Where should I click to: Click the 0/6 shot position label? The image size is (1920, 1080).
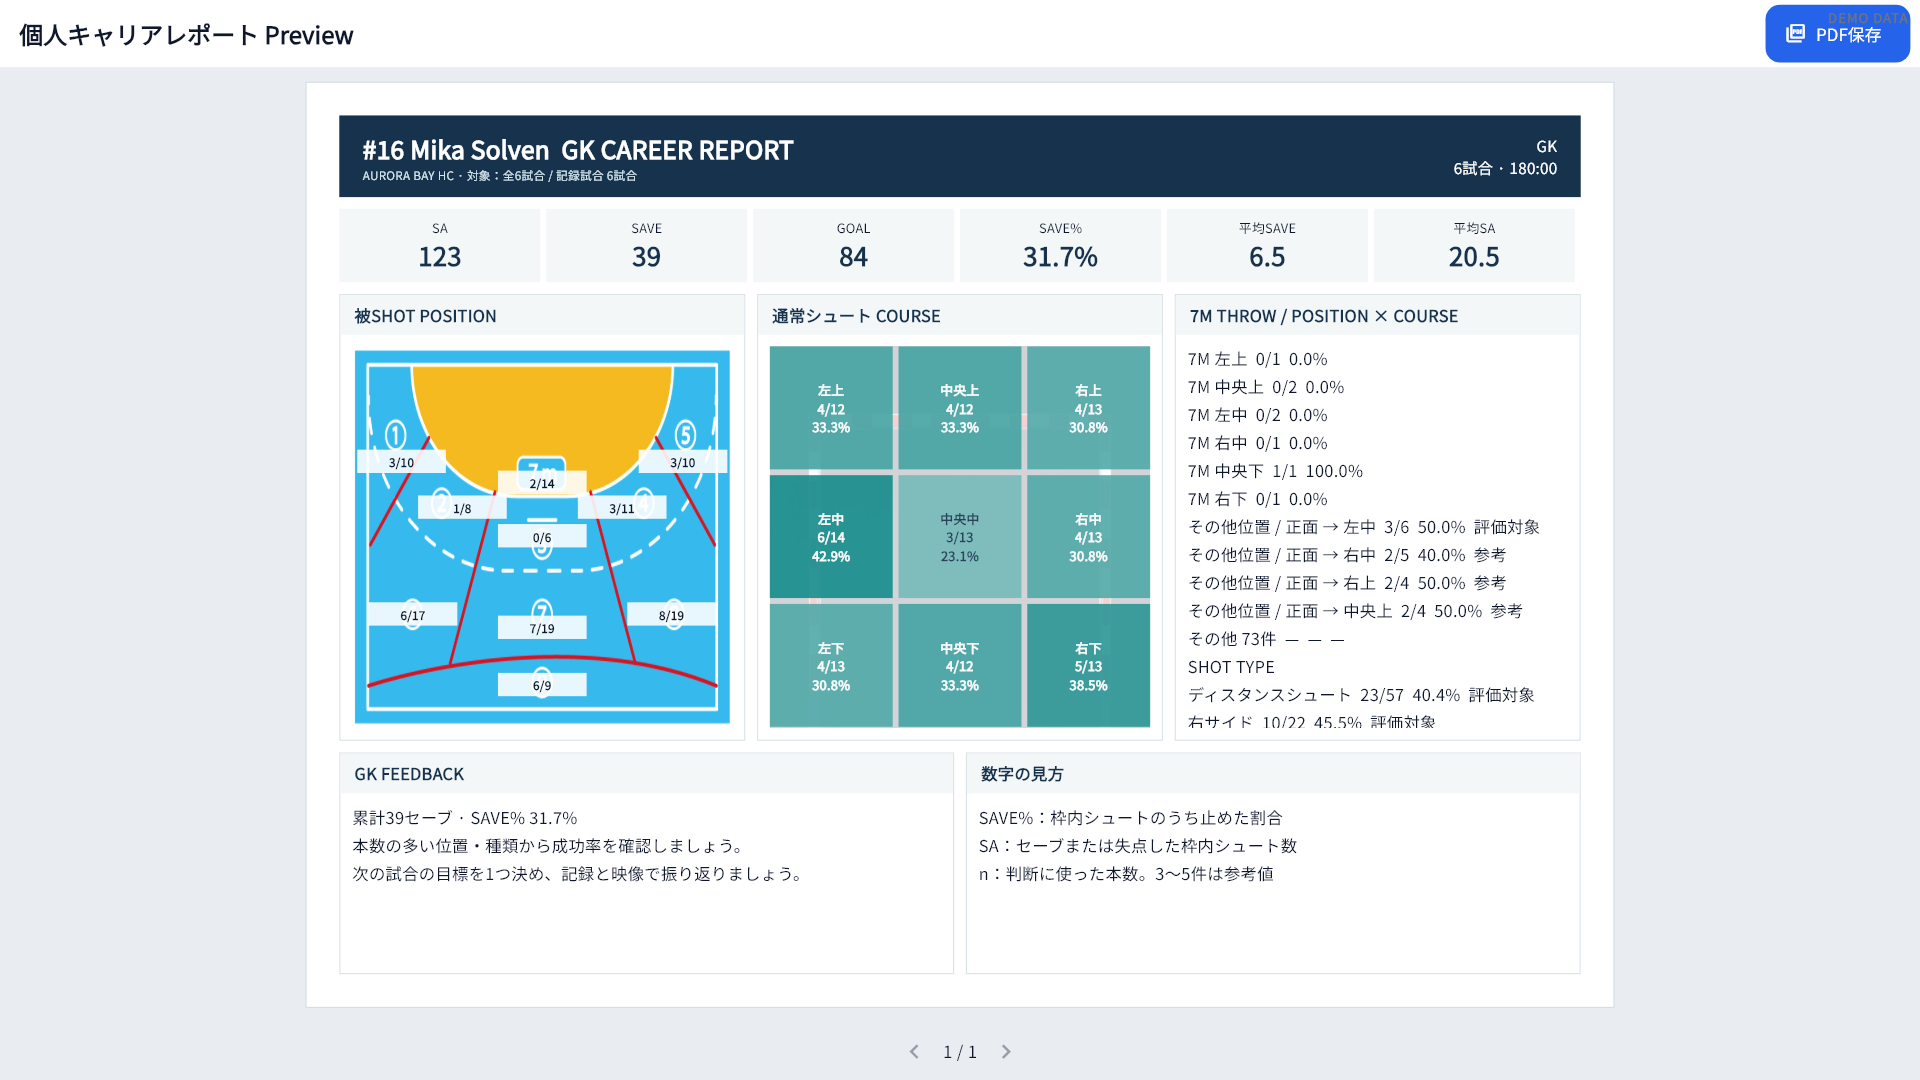tap(542, 537)
